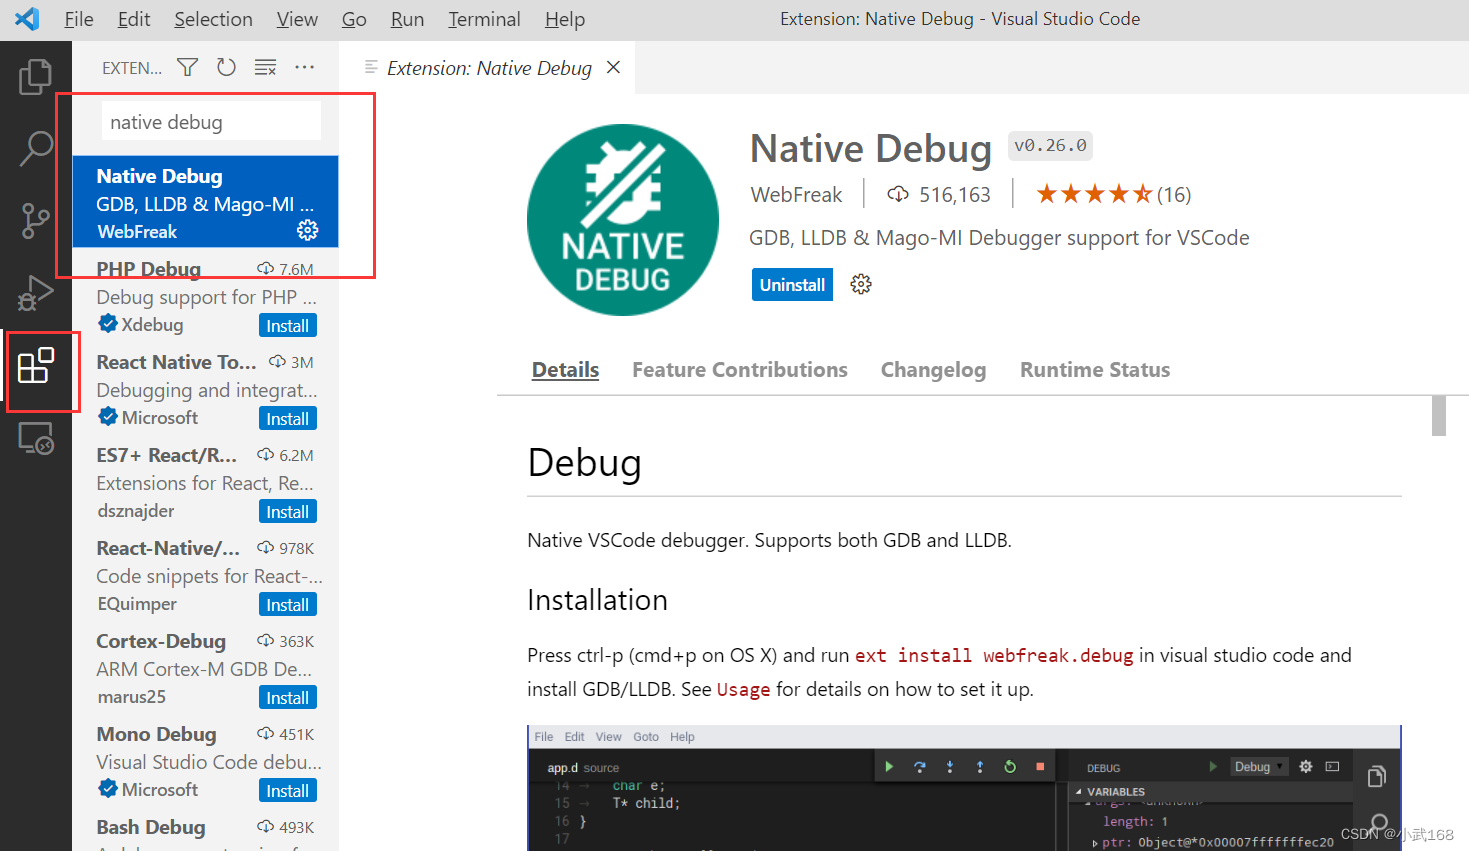Open the Search view
Image resolution: width=1469 pixels, height=851 pixels.
pos(36,148)
